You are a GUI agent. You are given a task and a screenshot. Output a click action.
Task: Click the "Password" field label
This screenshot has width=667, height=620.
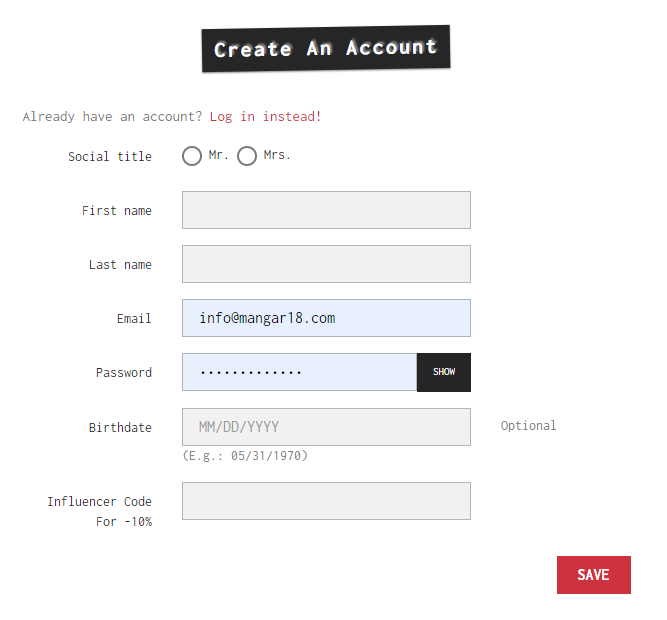coord(124,373)
